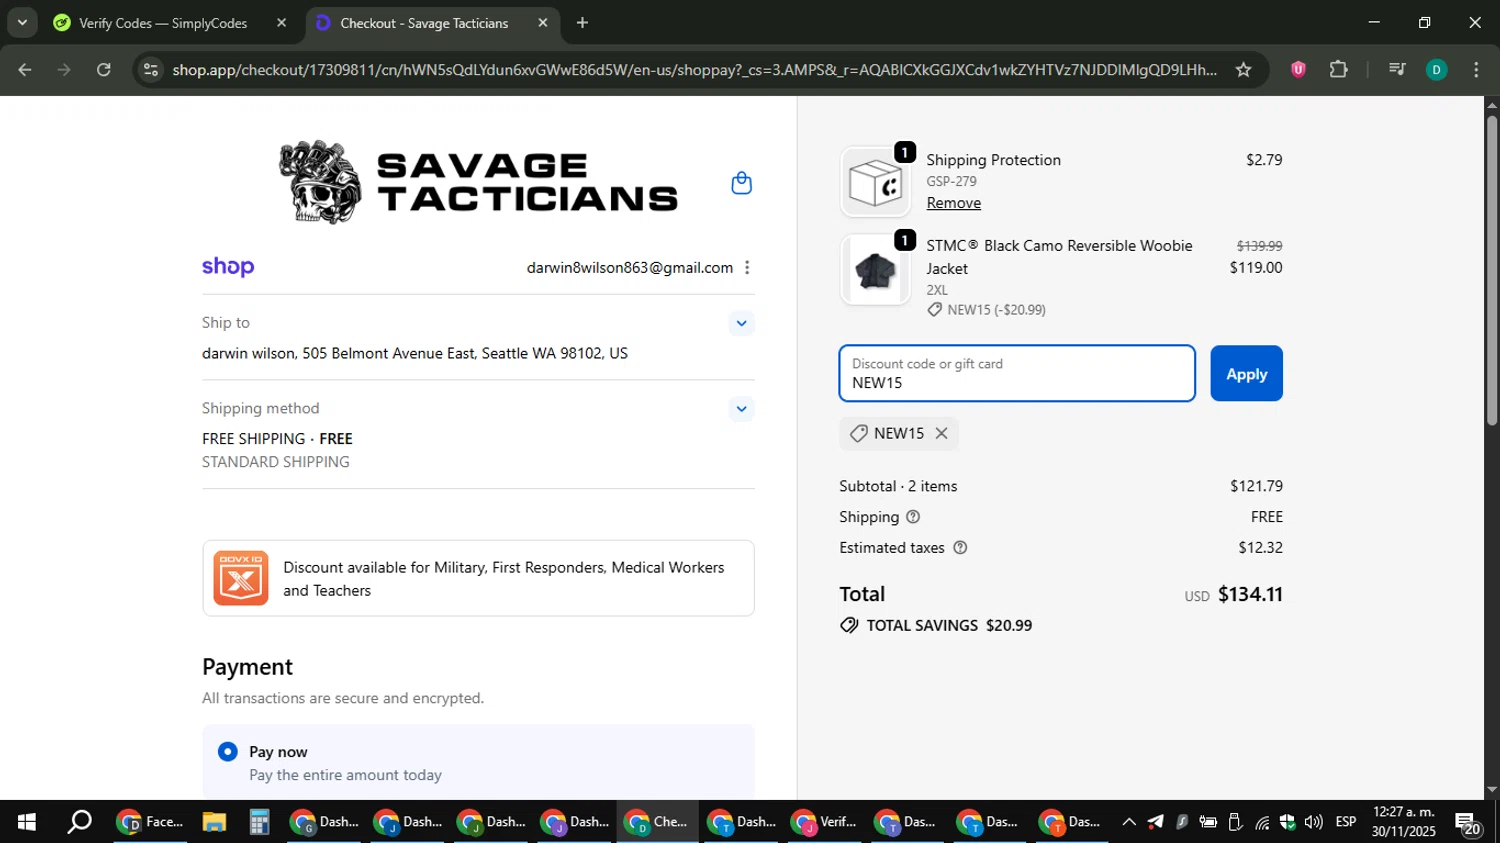Open the shield extension icon

click(x=1298, y=70)
